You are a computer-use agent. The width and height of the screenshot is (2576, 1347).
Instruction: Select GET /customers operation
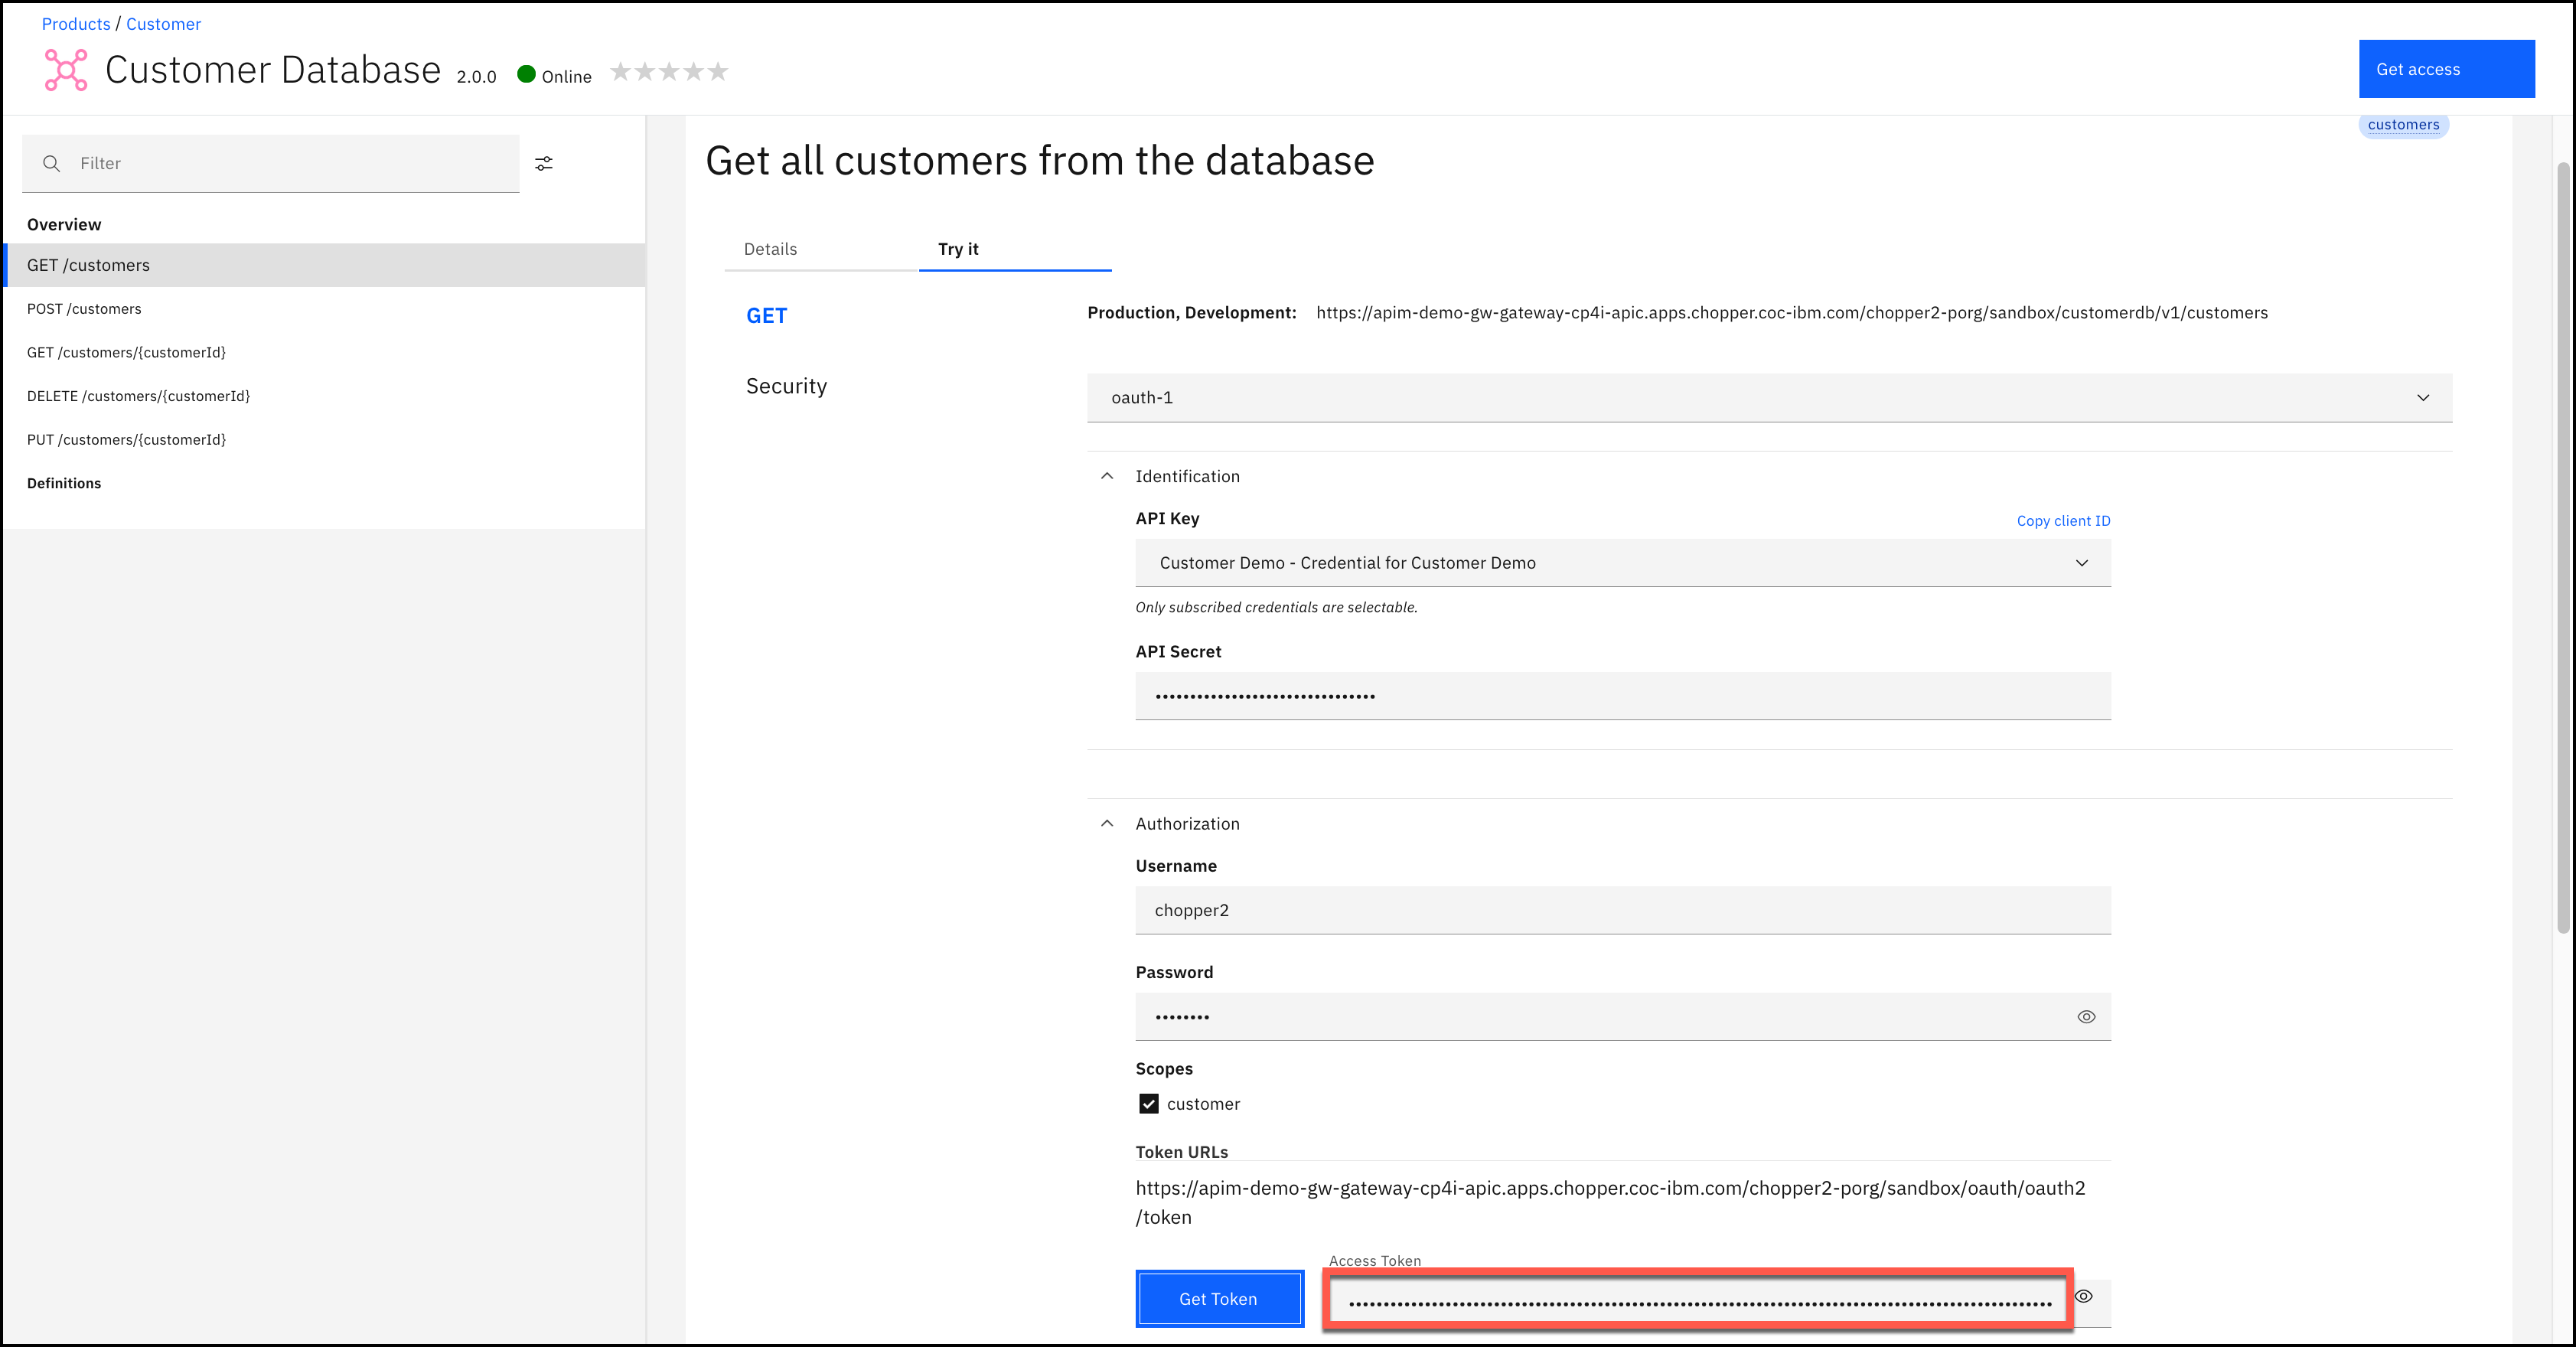[324, 265]
